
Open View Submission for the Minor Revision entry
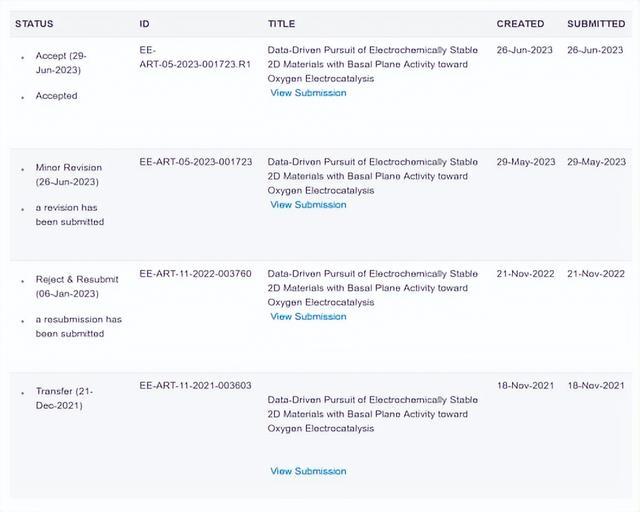(308, 205)
